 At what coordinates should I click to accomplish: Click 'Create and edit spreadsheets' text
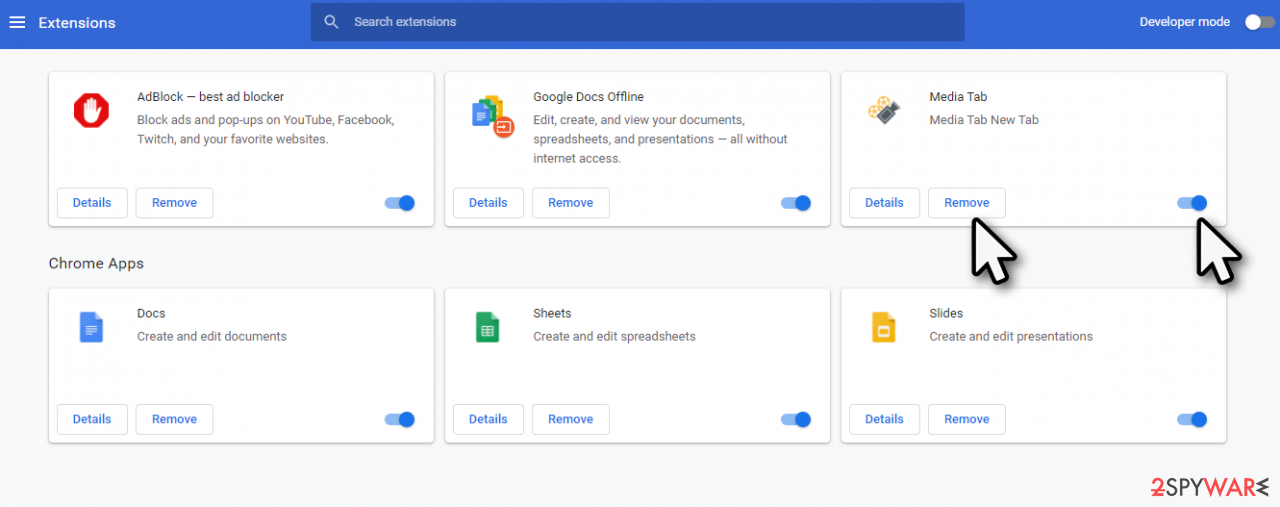click(x=614, y=337)
